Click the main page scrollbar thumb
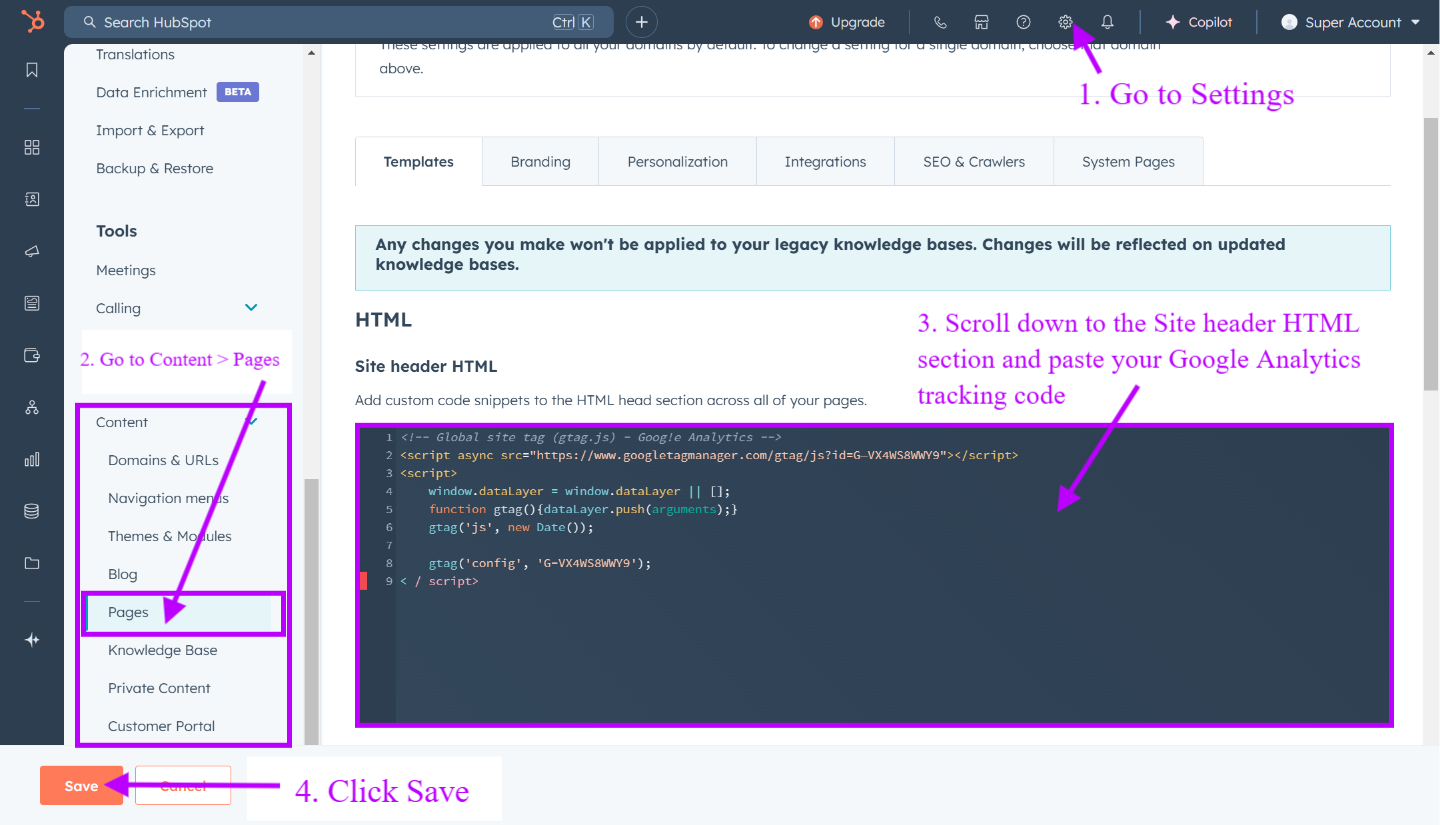 click(x=1432, y=253)
